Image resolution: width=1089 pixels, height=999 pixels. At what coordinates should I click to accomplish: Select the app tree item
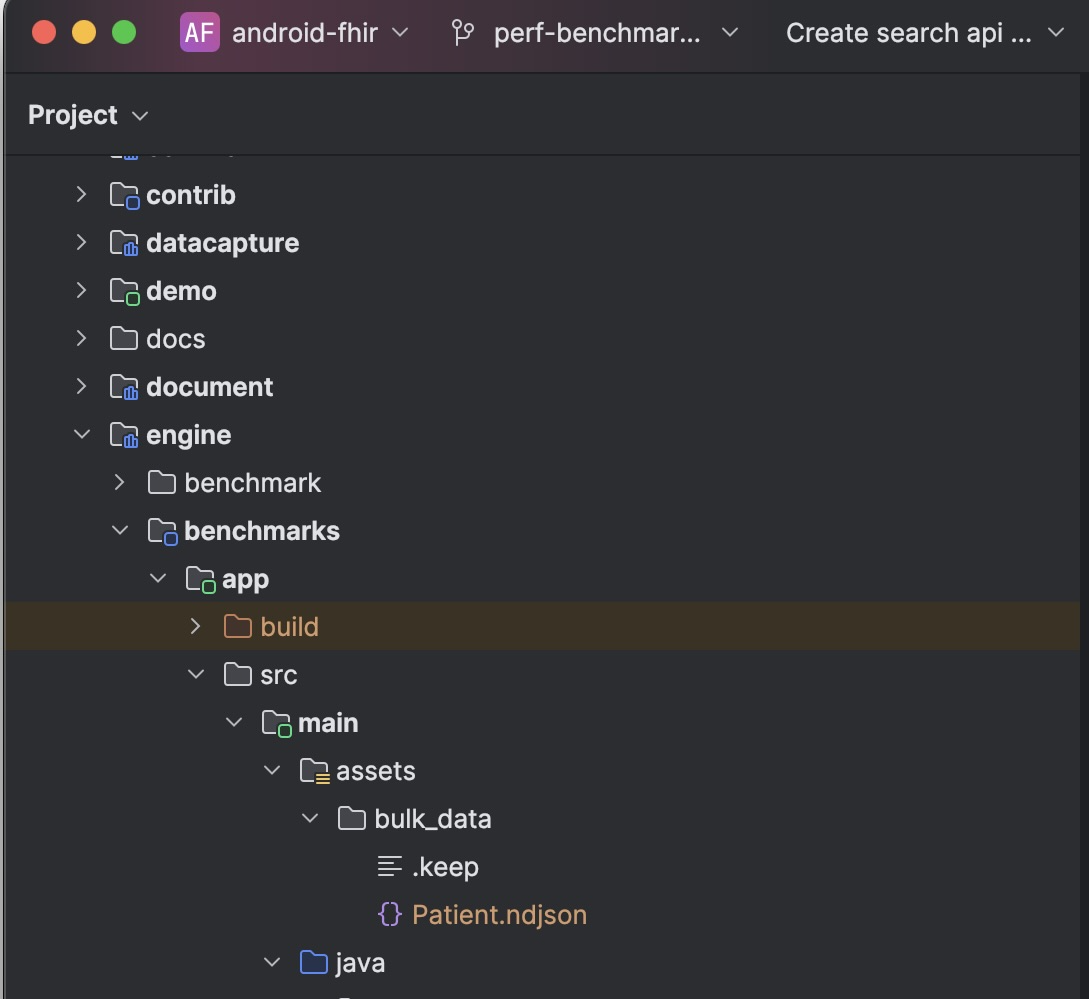coord(245,579)
